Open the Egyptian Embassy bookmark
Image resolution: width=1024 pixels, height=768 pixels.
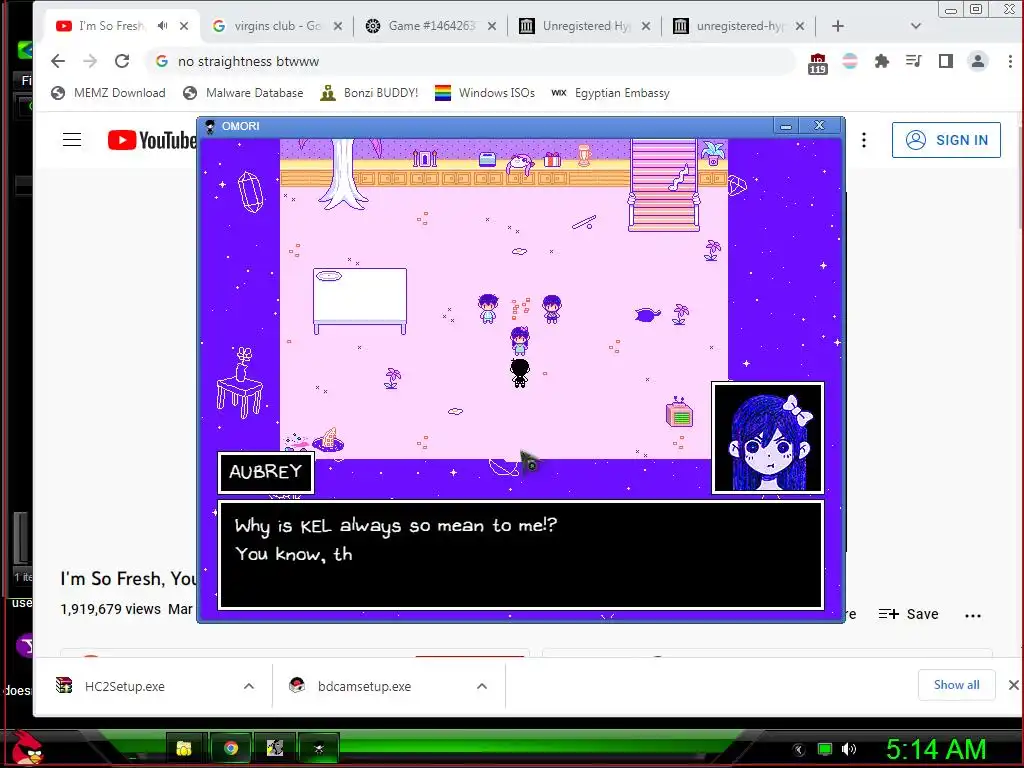coord(611,93)
